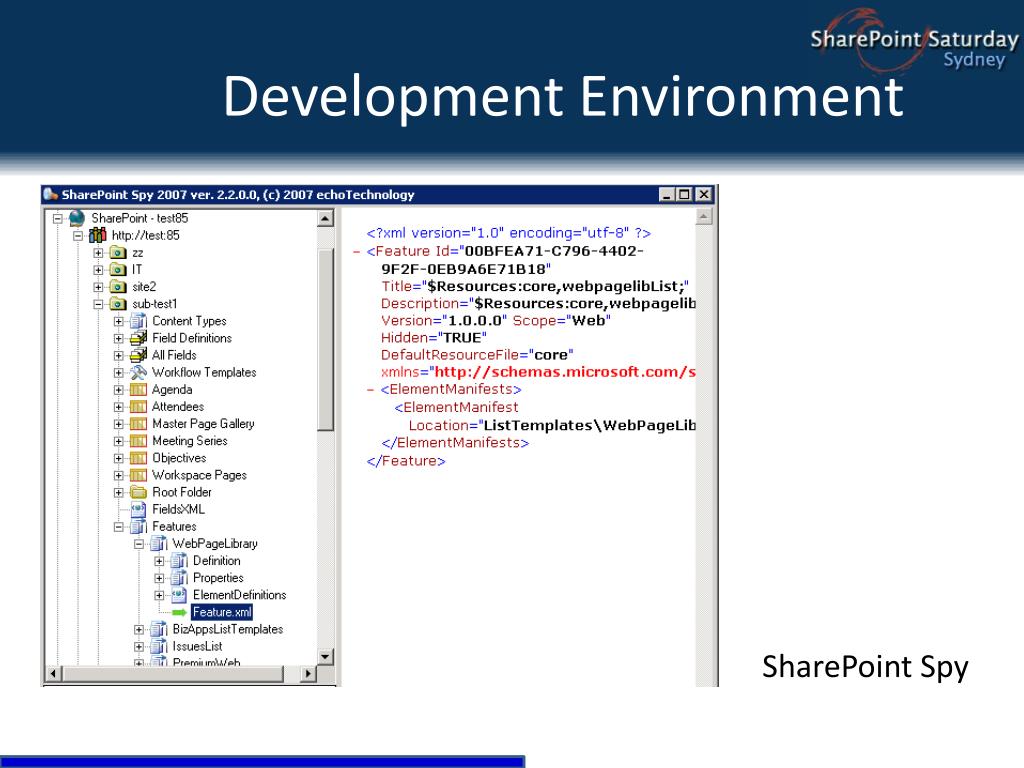Click the Agenda list icon

[x=138, y=390]
